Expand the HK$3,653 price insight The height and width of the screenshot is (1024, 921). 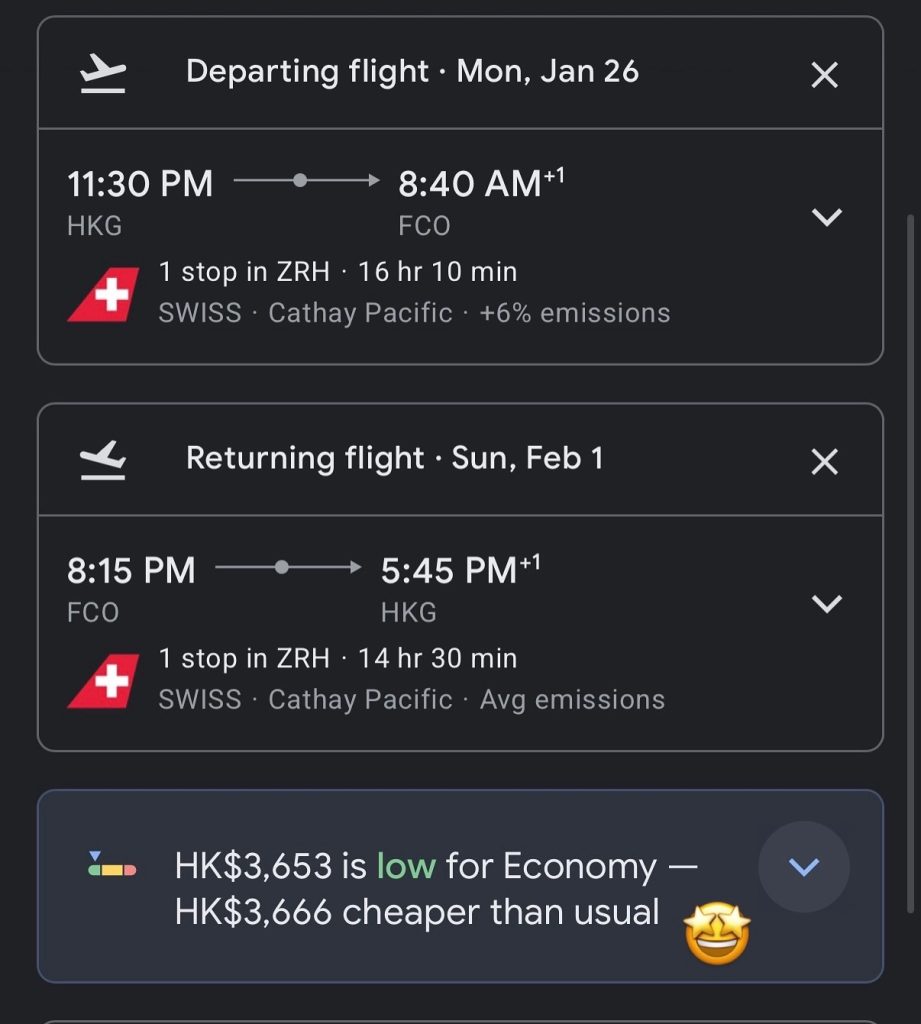pos(804,866)
